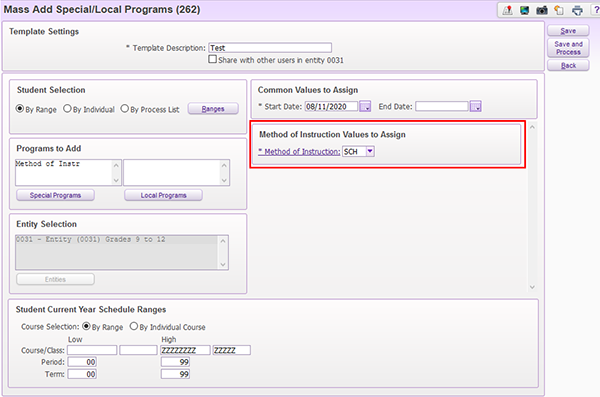The width and height of the screenshot is (600, 397).
Task: Click the Back button
Action: click(x=568, y=65)
